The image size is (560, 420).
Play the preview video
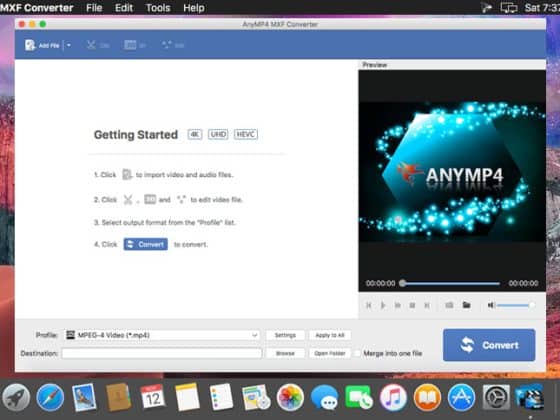[383, 305]
